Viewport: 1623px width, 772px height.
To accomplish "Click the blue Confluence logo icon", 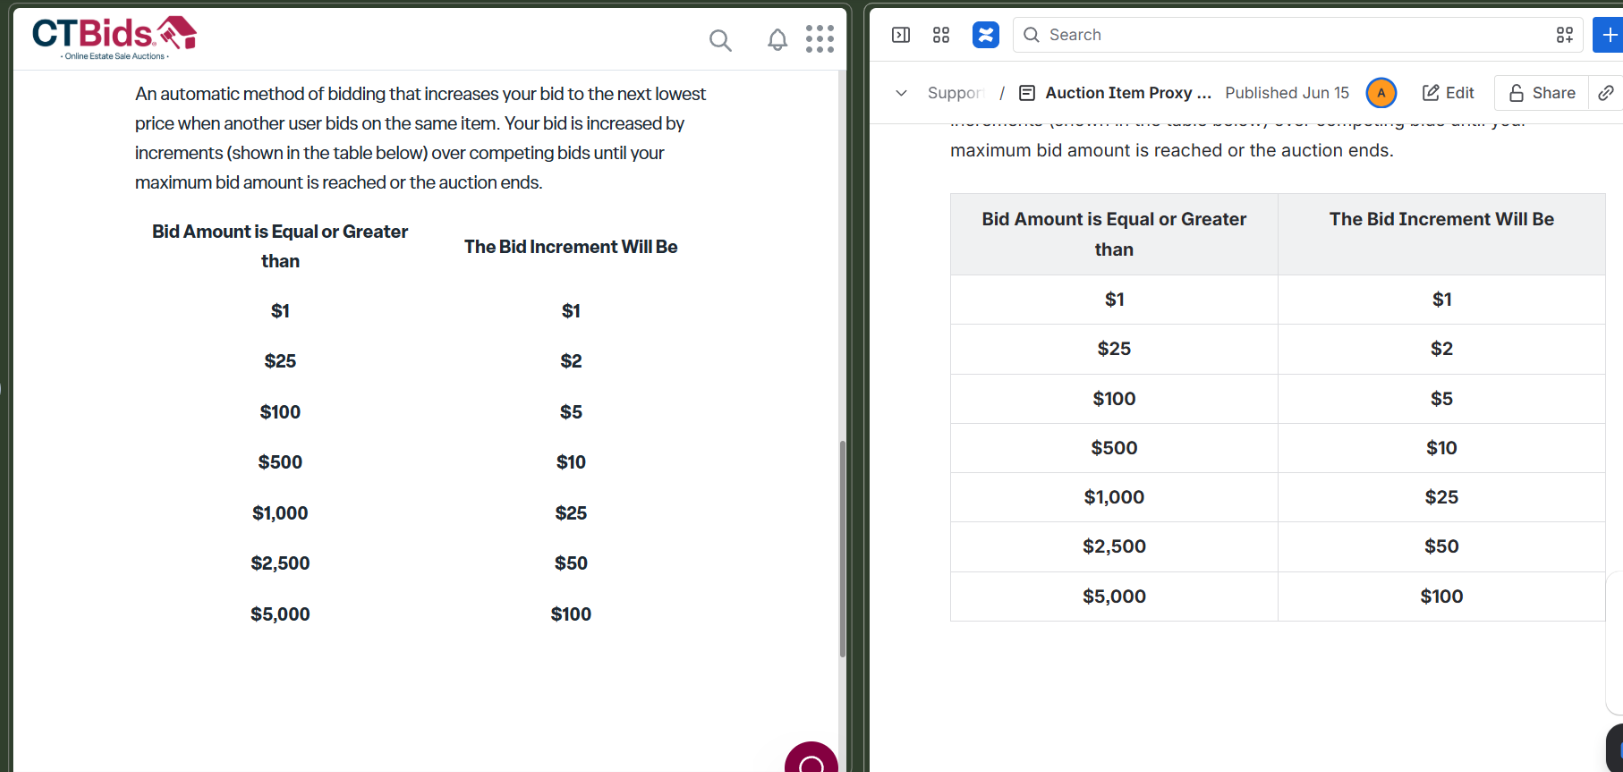I will [986, 35].
